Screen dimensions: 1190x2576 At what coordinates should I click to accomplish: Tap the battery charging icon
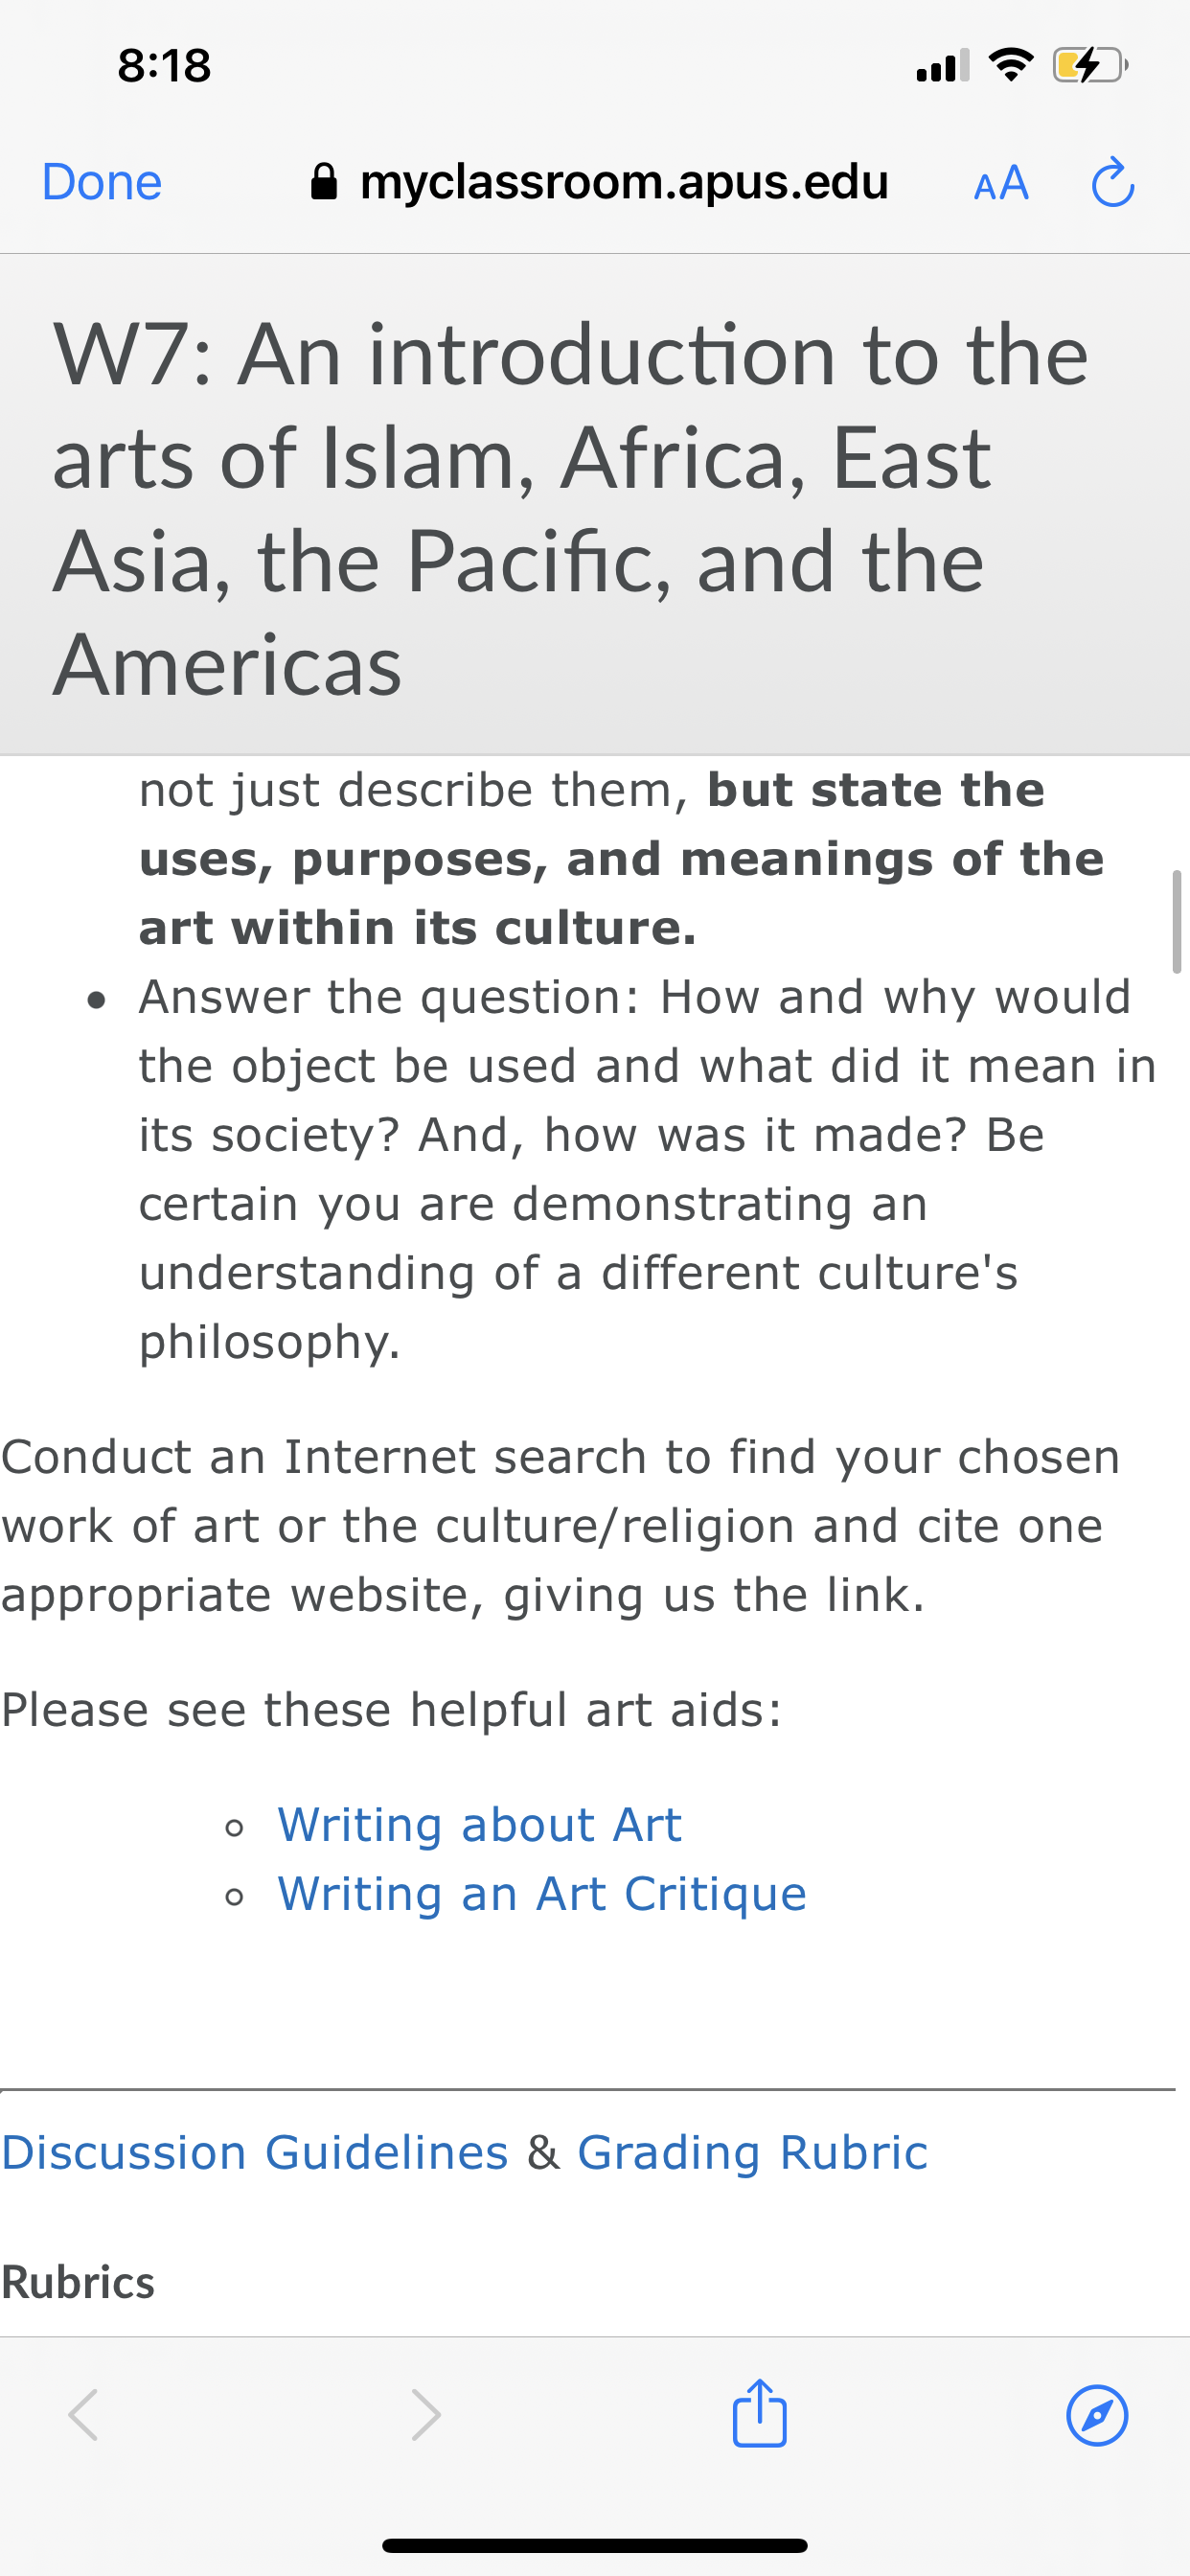pos(1090,66)
